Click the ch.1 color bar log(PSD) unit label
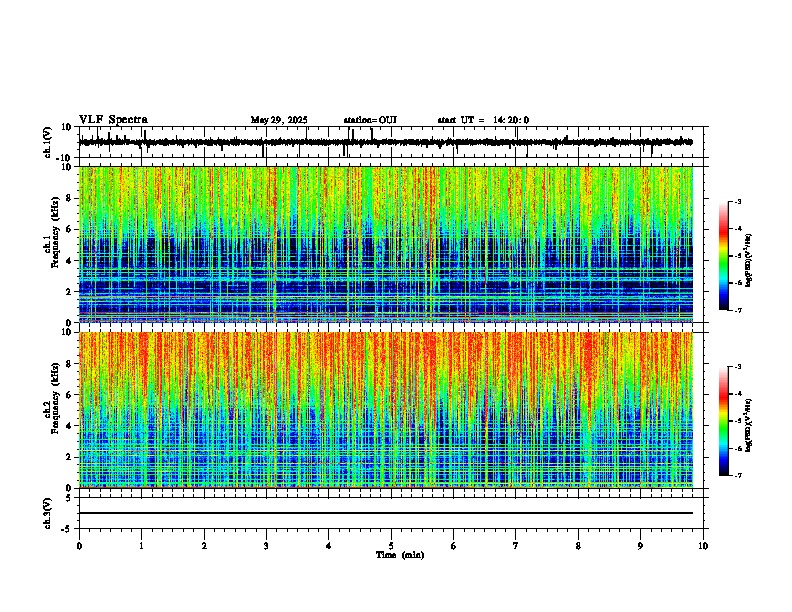792x612 pixels. [x=749, y=260]
